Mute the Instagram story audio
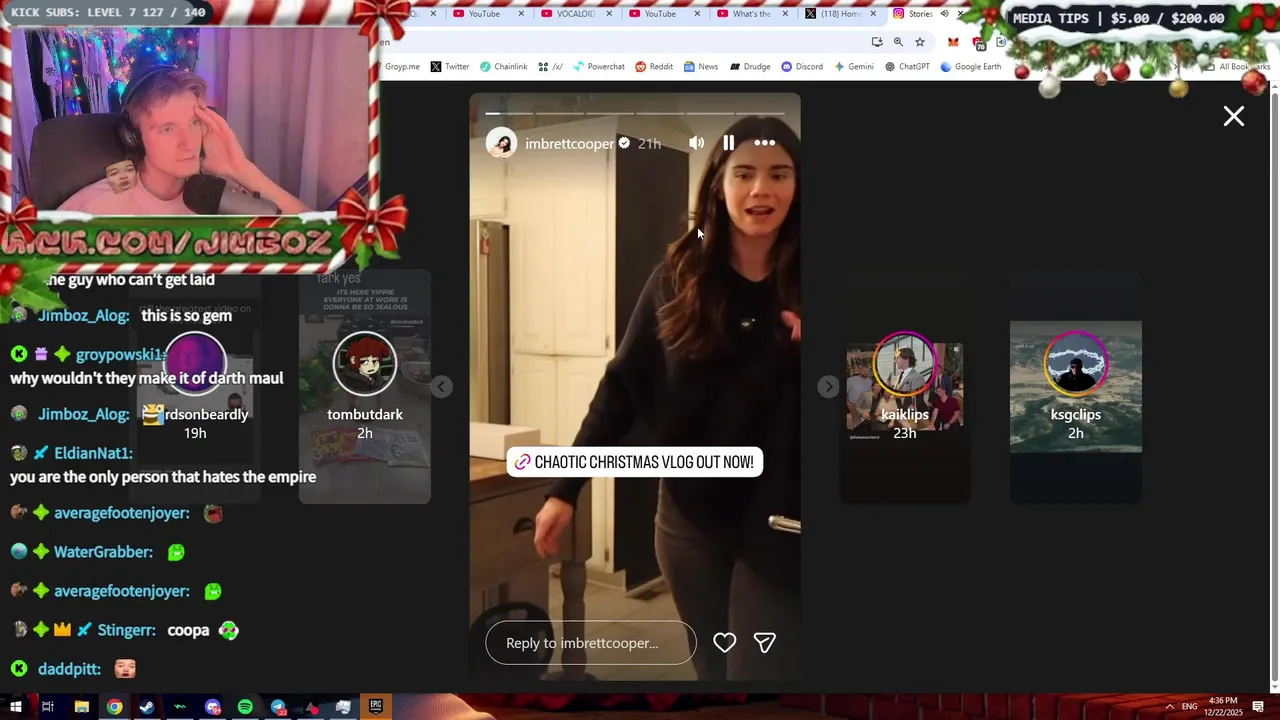This screenshot has height=720, width=1280. tap(696, 143)
